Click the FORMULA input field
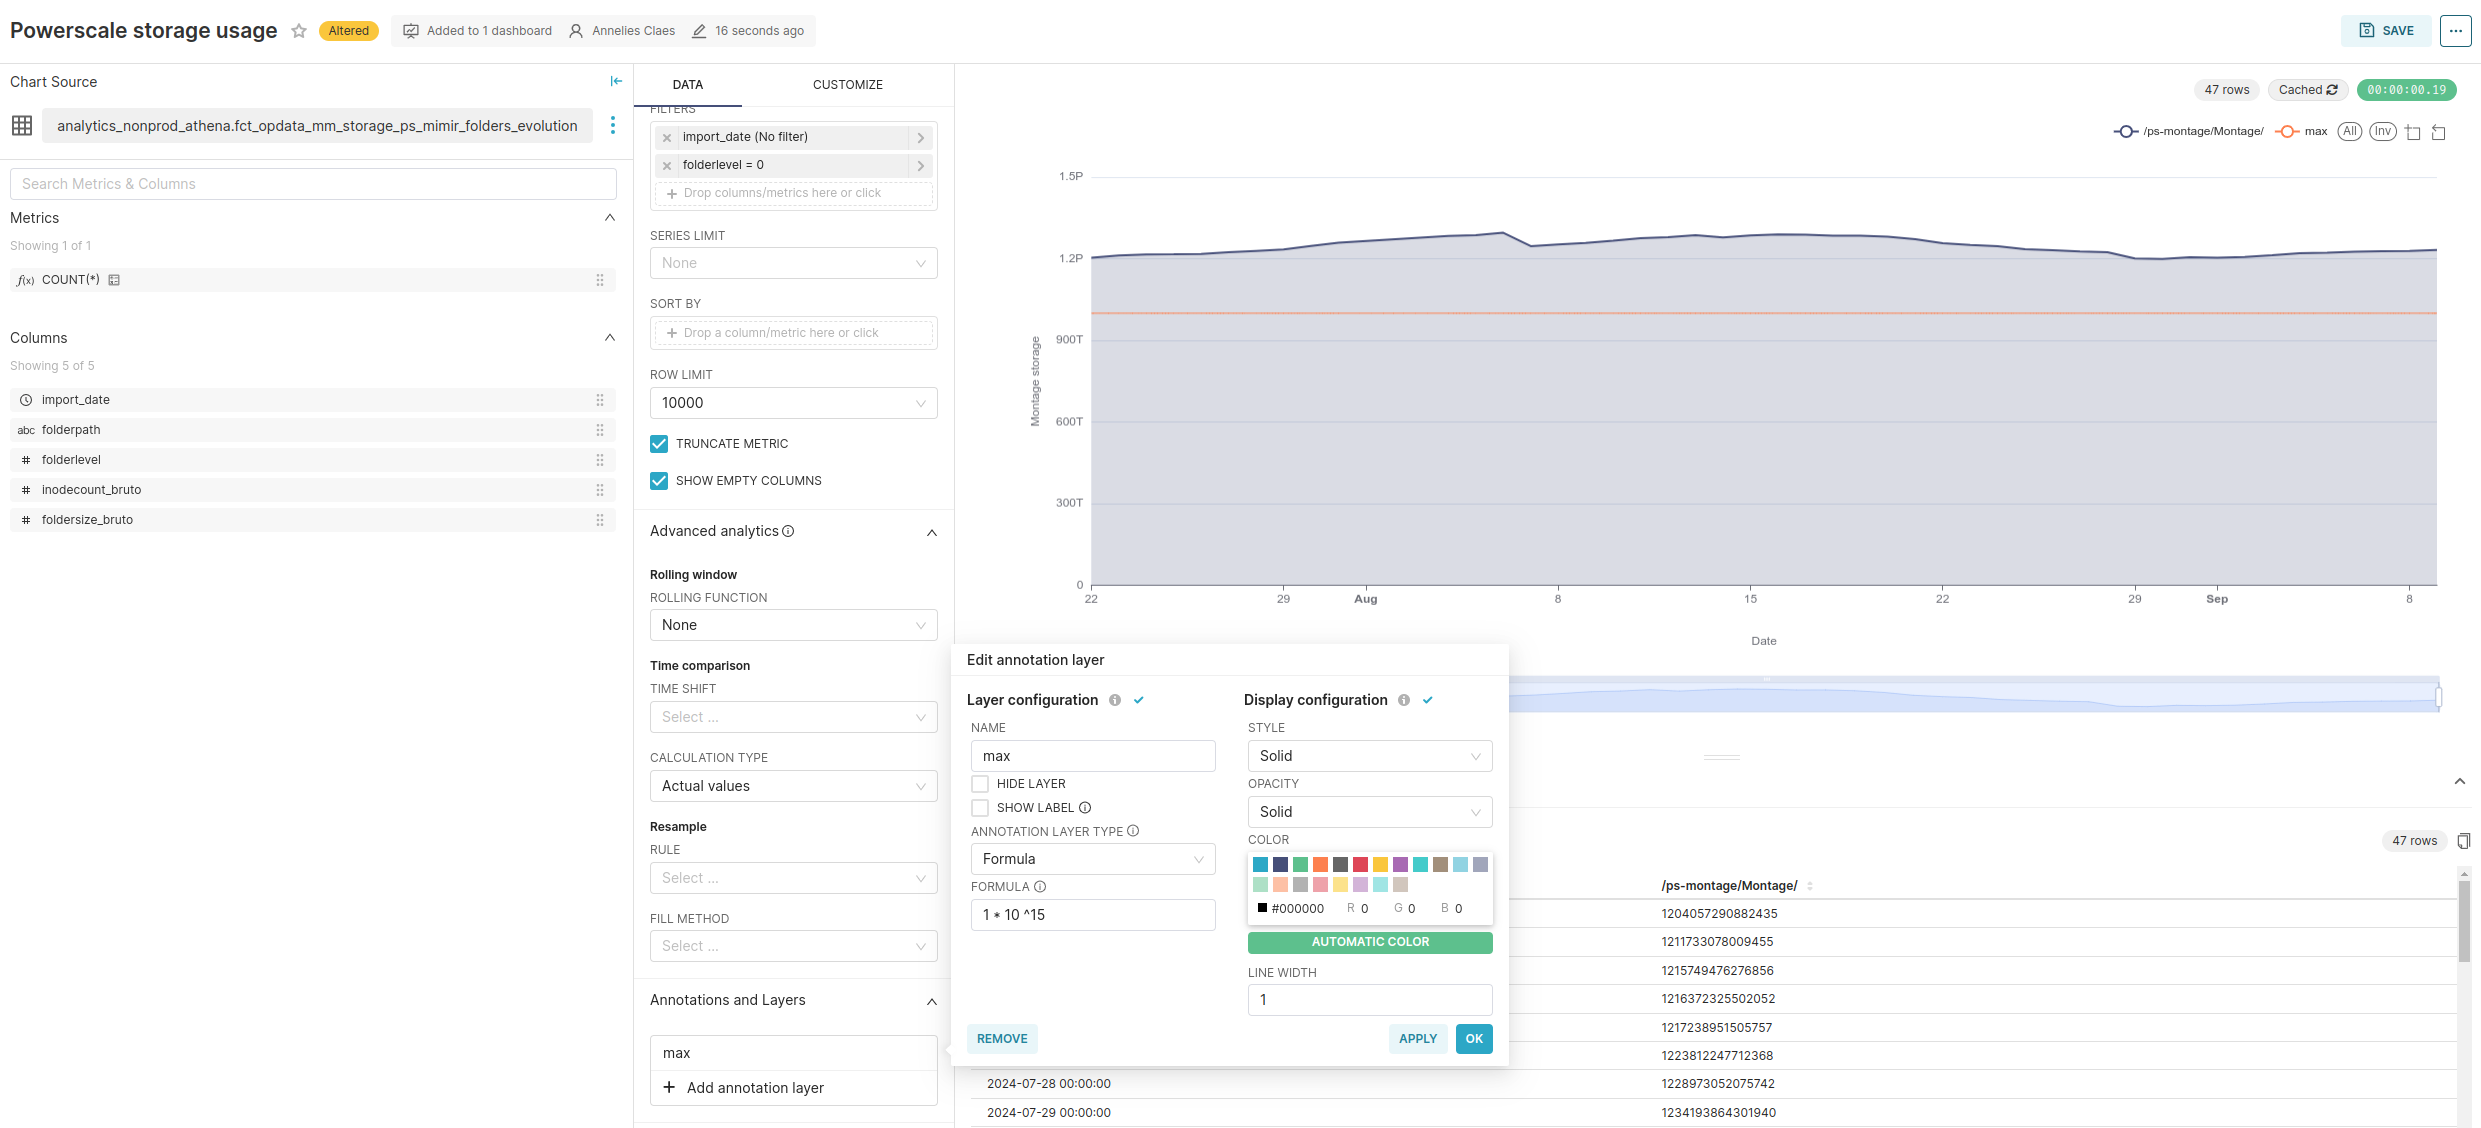Viewport: 2481px width, 1128px height. pos(1093,915)
